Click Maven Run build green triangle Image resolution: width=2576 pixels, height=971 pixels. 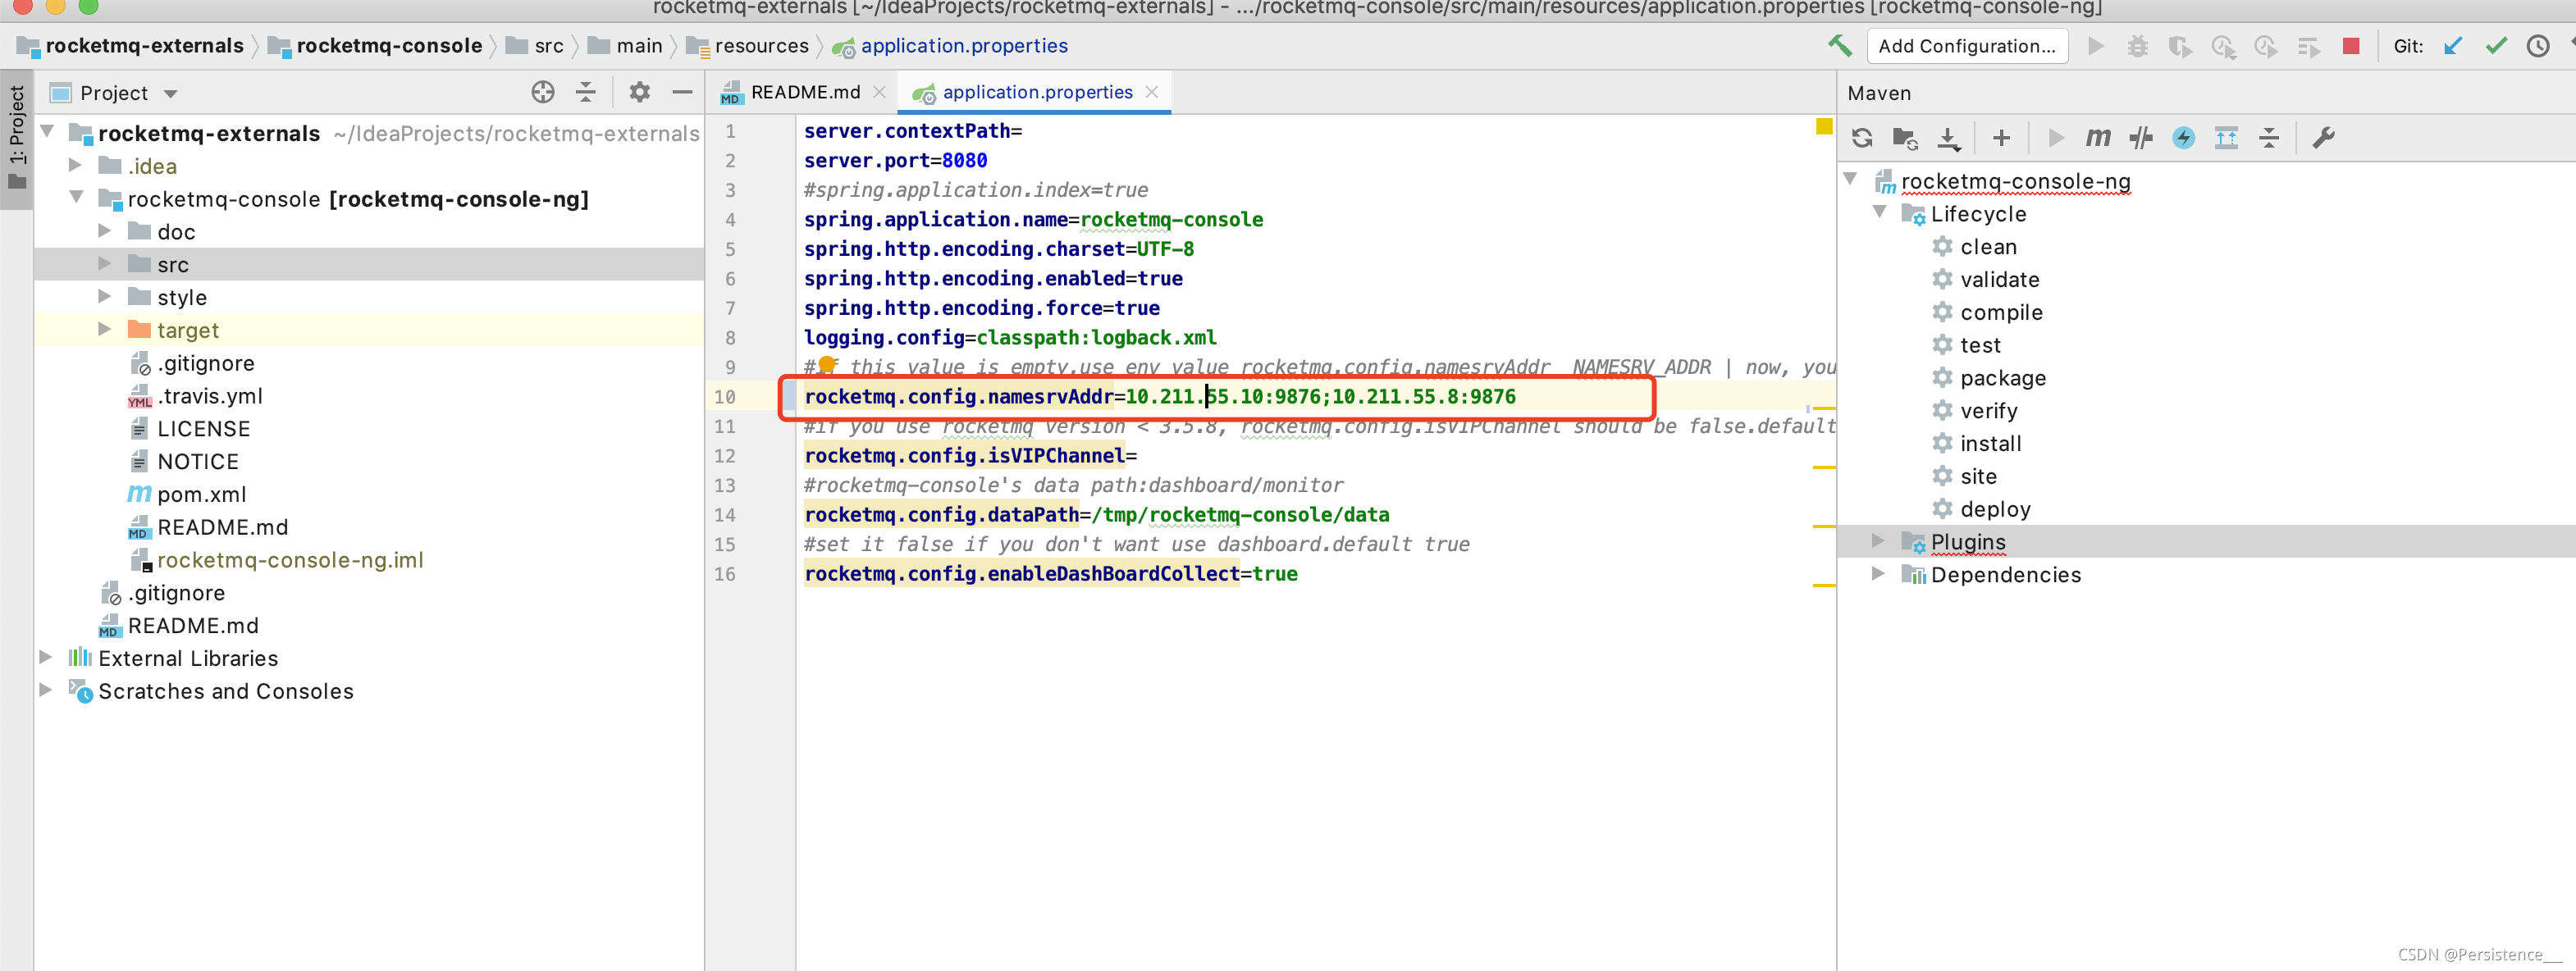[2056, 138]
